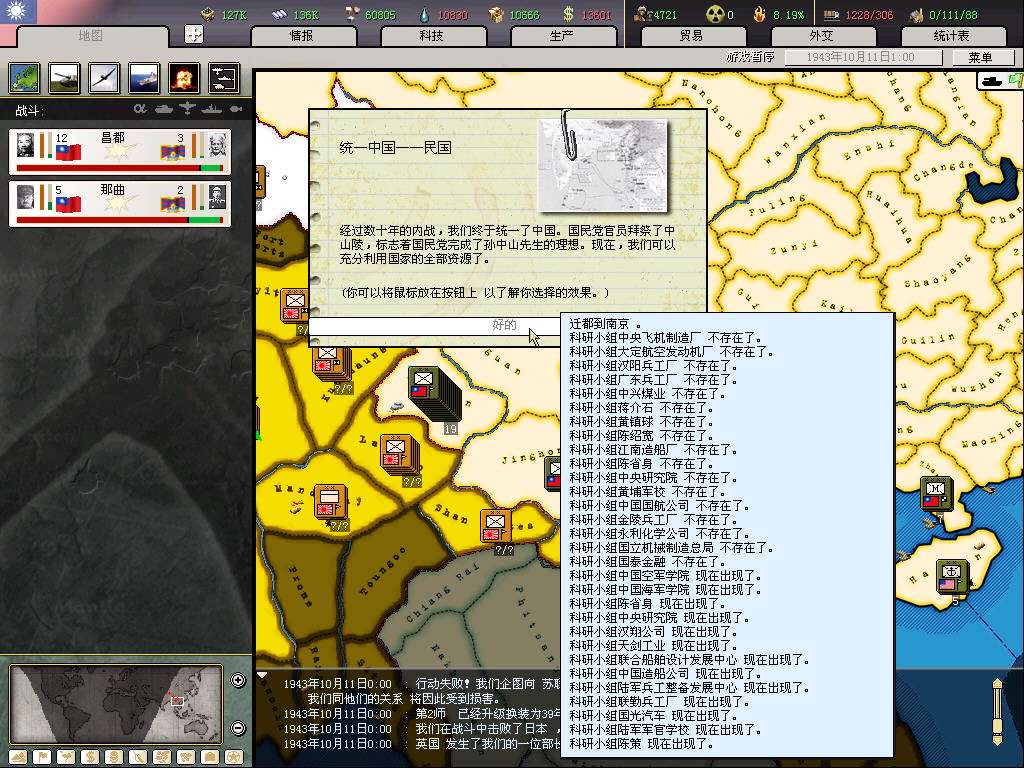
Task: Filter battles by submarine icon
Action: 236,108
